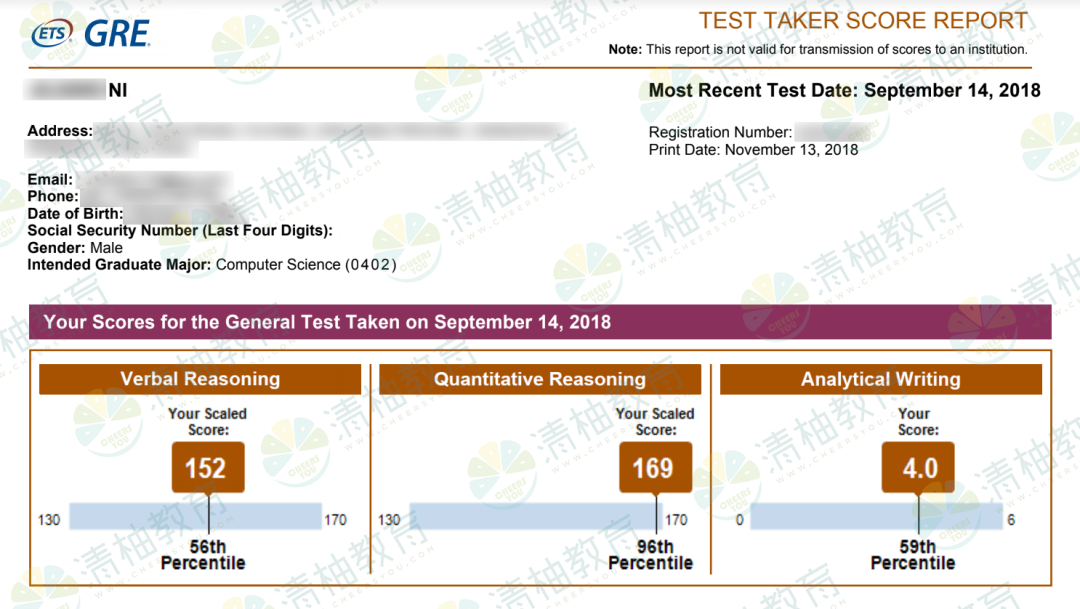Click the Address label
Image resolution: width=1080 pixels, height=609 pixels.
tap(60, 131)
